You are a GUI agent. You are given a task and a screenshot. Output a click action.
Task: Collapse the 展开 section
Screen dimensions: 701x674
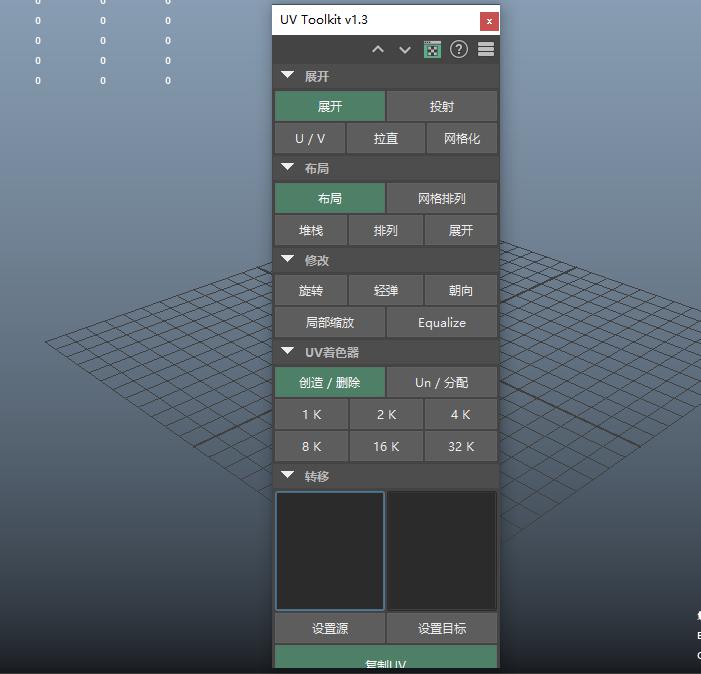coord(288,76)
